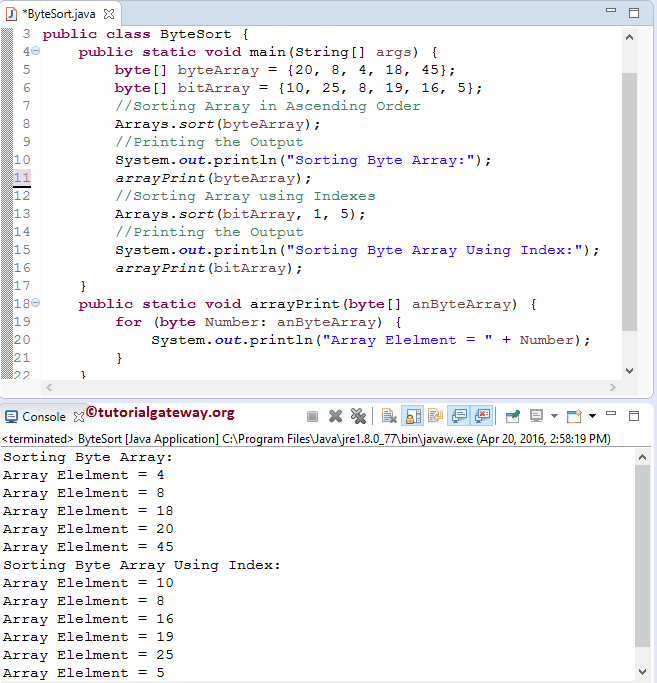Click 'byteArray' variable declaration on line 5
The image size is (657, 683).
point(218,70)
